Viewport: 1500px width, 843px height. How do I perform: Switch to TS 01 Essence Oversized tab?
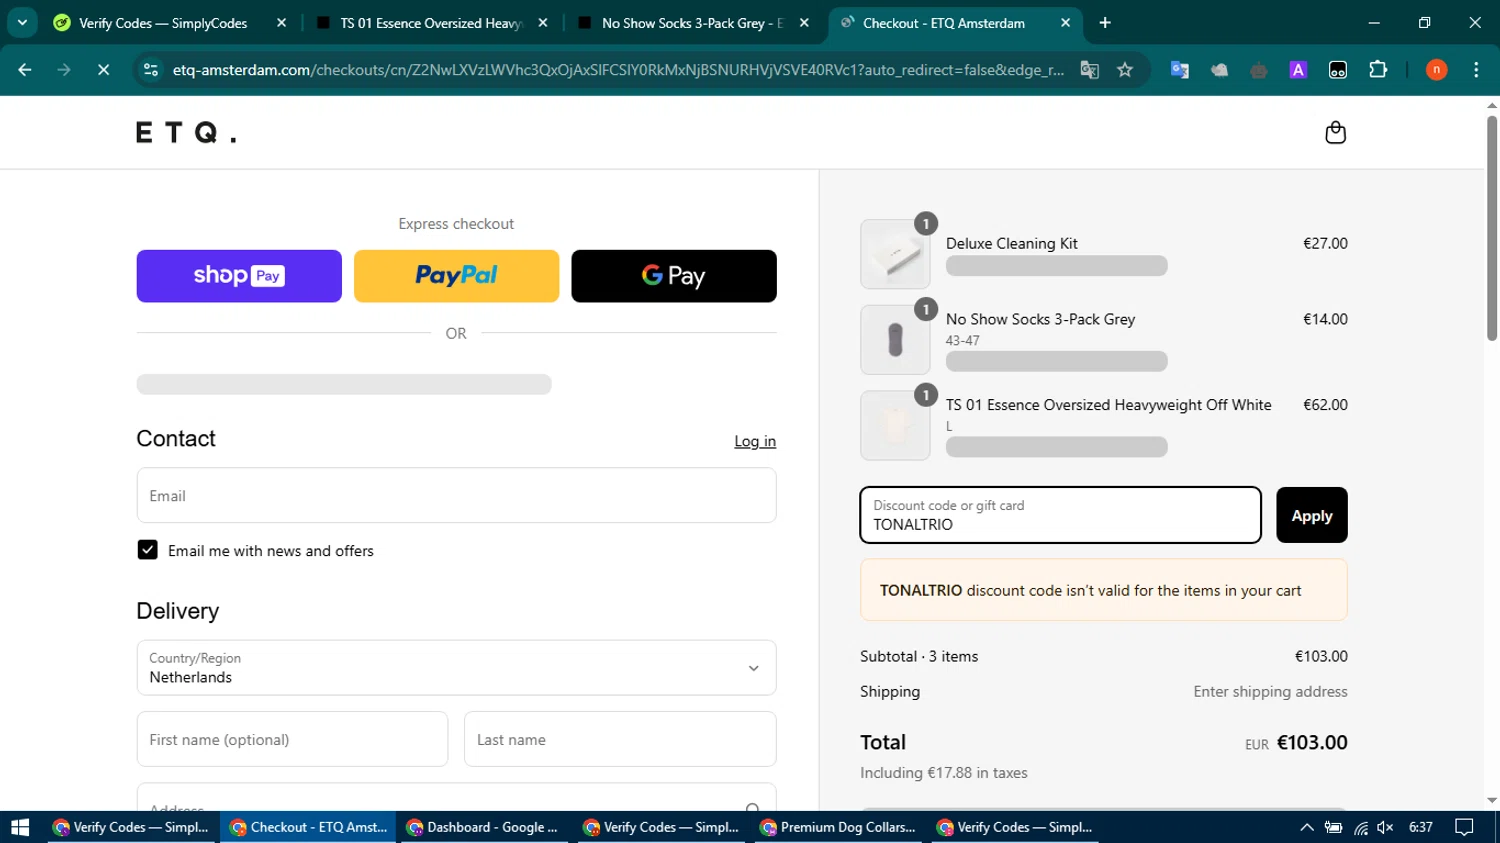point(430,23)
